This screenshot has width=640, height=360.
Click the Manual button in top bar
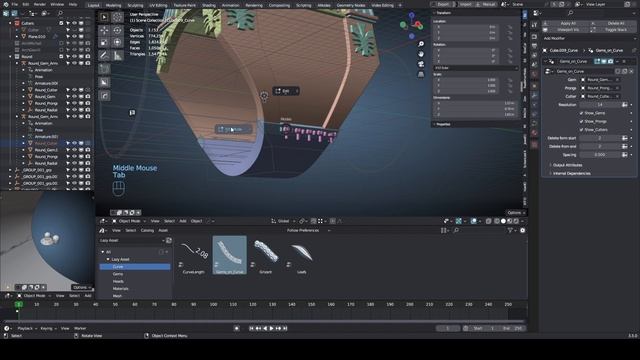pos(486,4)
